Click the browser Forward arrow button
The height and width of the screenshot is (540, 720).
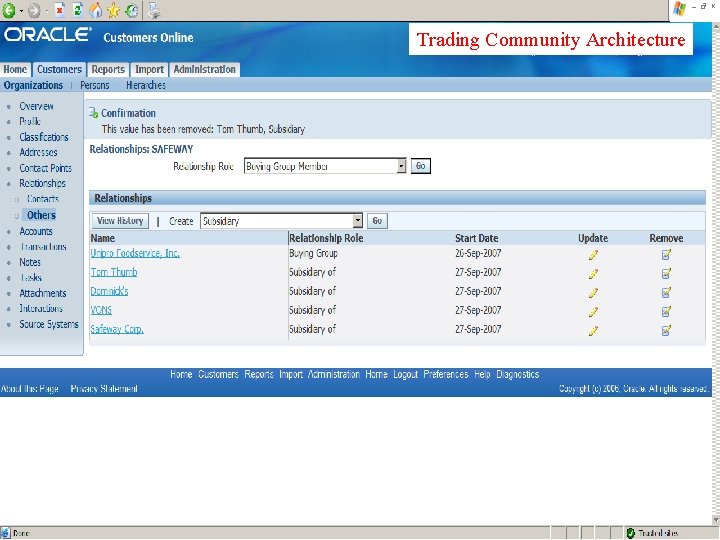(x=34, y=11)
